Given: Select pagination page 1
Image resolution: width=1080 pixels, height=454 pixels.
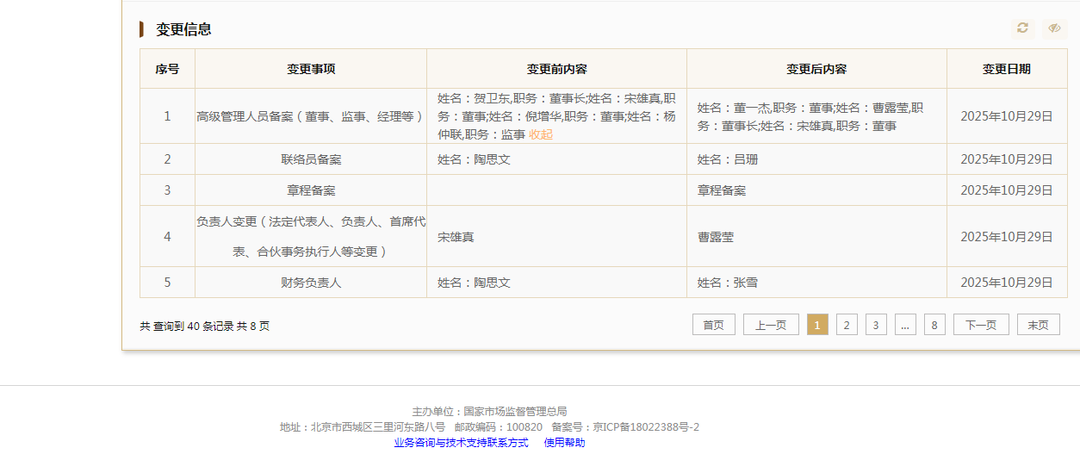Looking at the screenshot, I should click(818, 324).
